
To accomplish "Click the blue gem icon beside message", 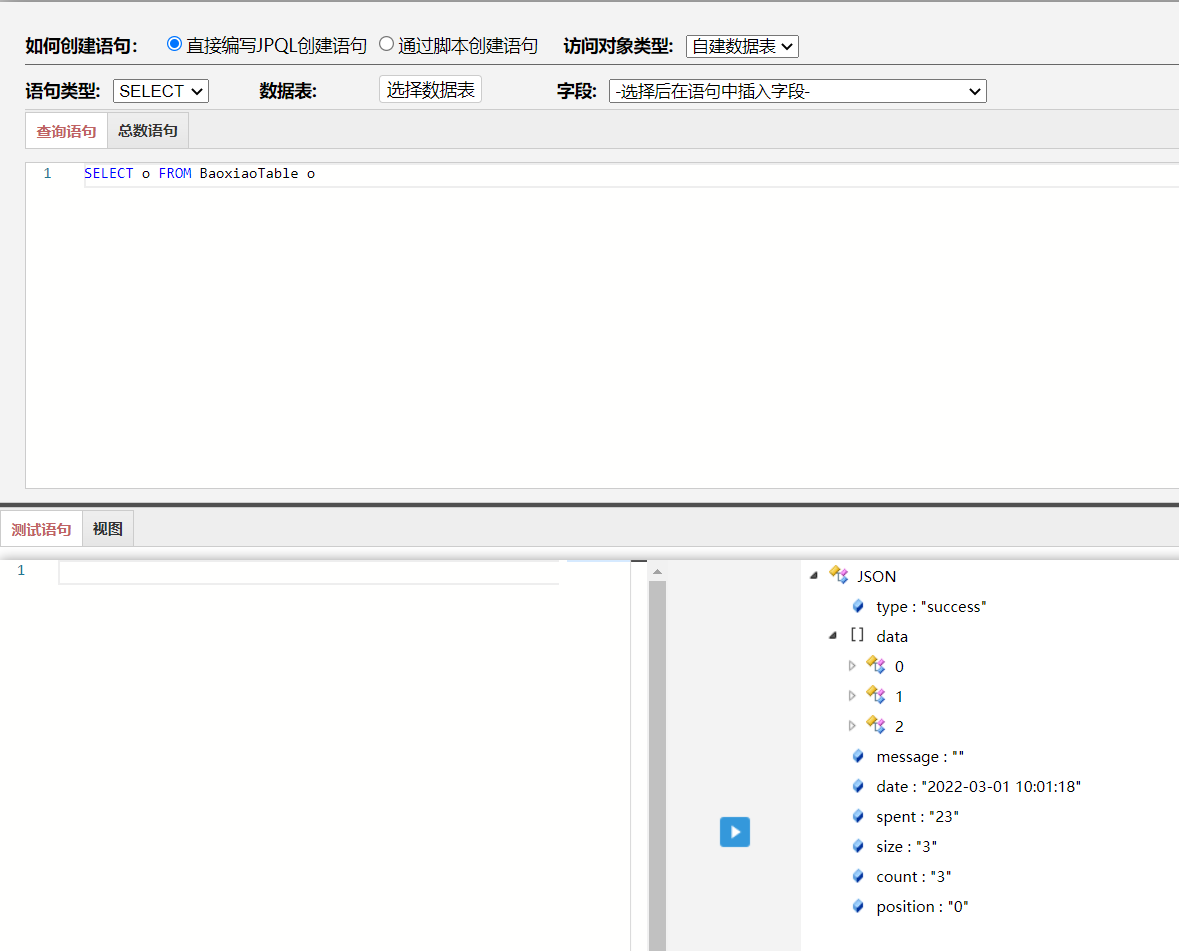I will (x=858, y=756).
